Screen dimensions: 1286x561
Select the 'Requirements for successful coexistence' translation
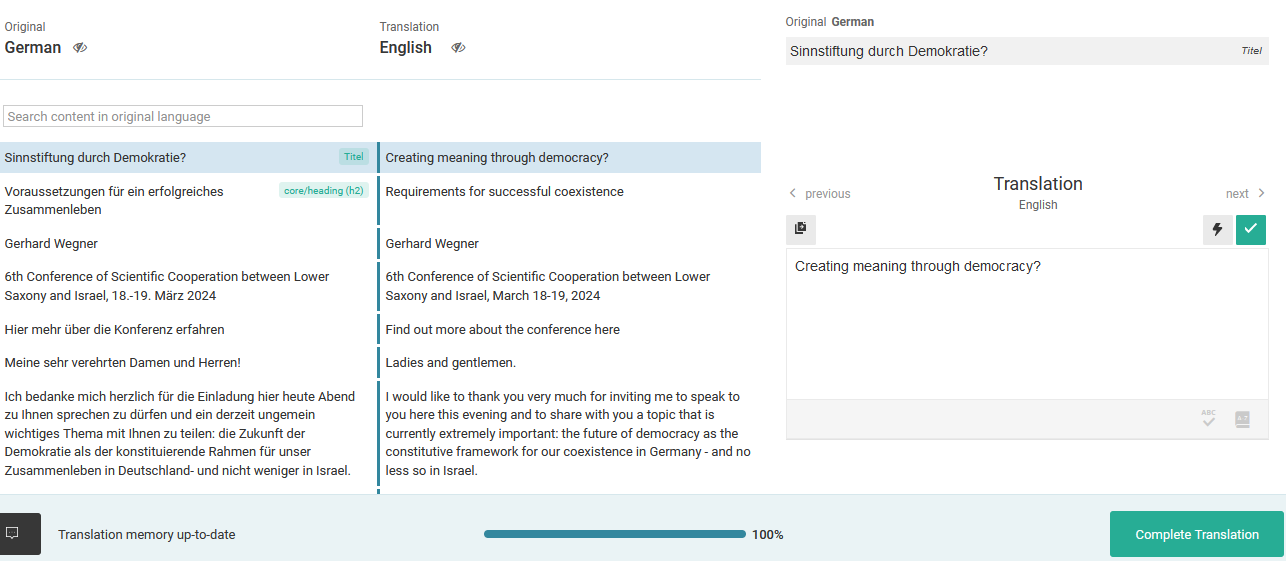coord(504,192)
